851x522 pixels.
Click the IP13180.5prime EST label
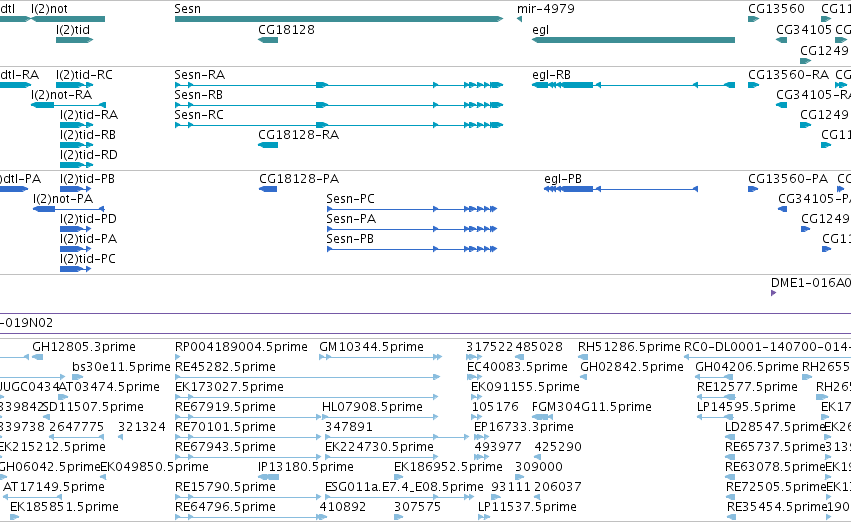coord(306,467)
